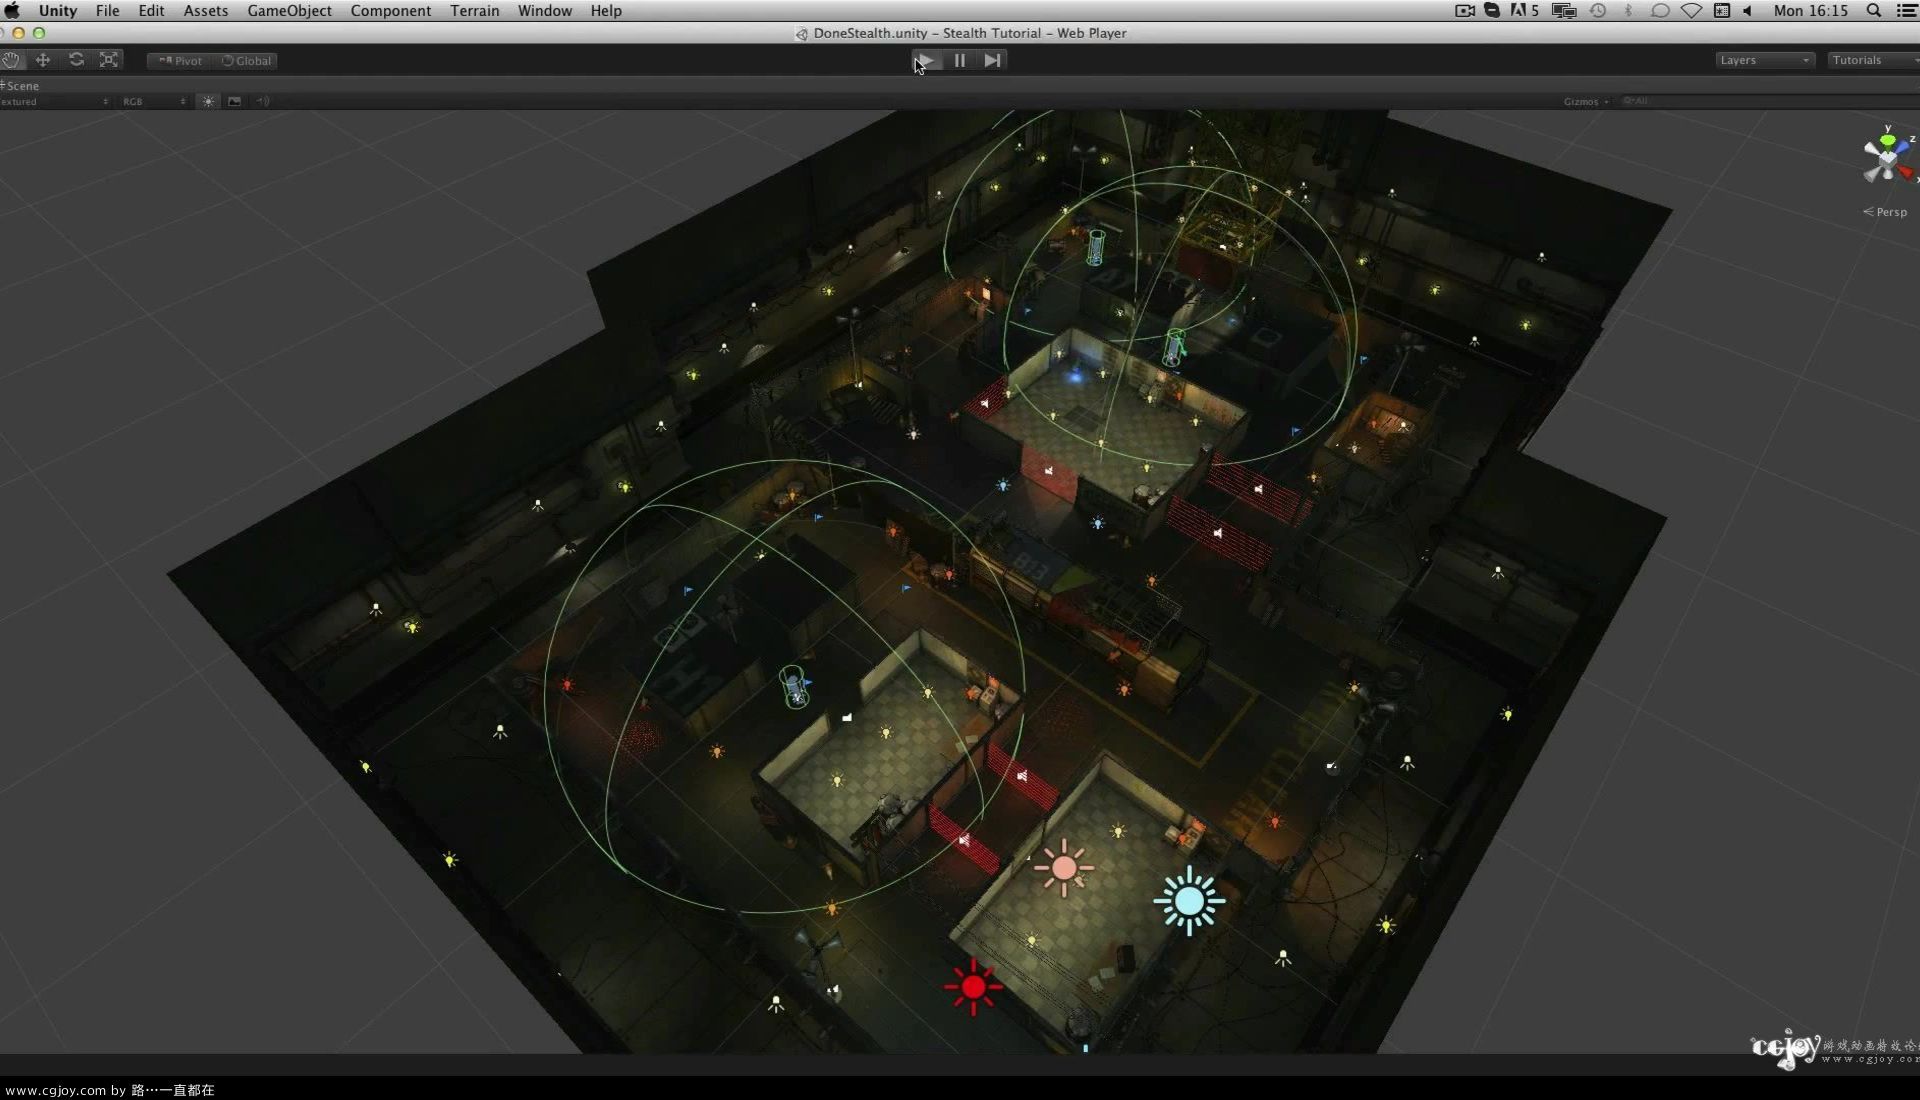
Task: Click the Wi-Fi status icon
Action: (x=1691, y=10)
